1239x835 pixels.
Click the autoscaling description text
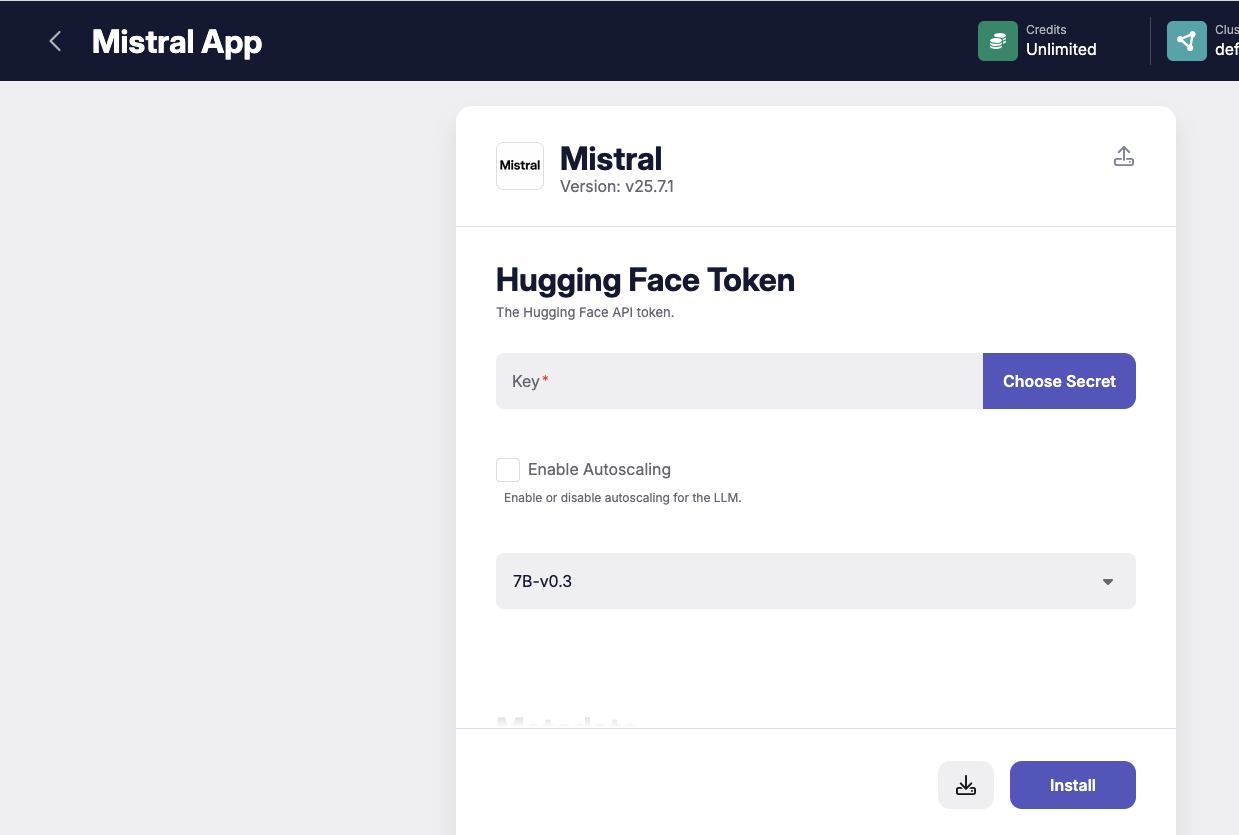click(x=622, y=498)
